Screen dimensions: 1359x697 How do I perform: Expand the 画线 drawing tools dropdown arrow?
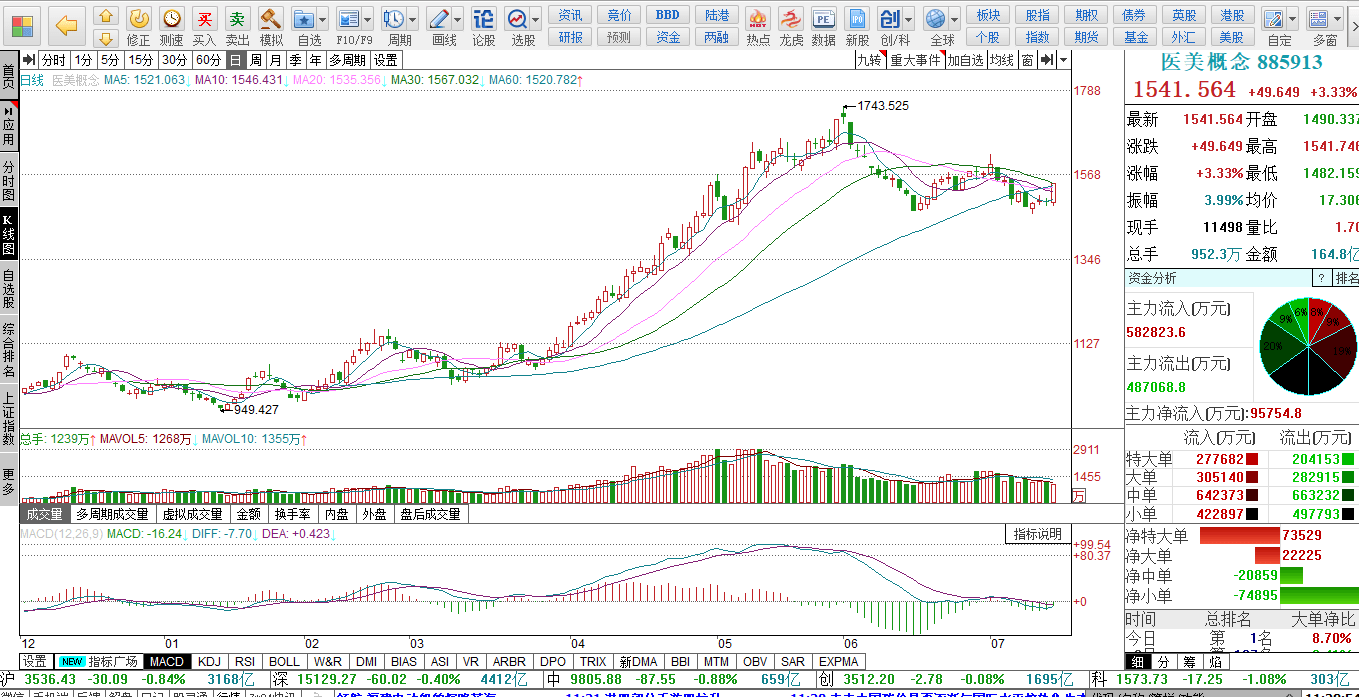click(458, 19)
